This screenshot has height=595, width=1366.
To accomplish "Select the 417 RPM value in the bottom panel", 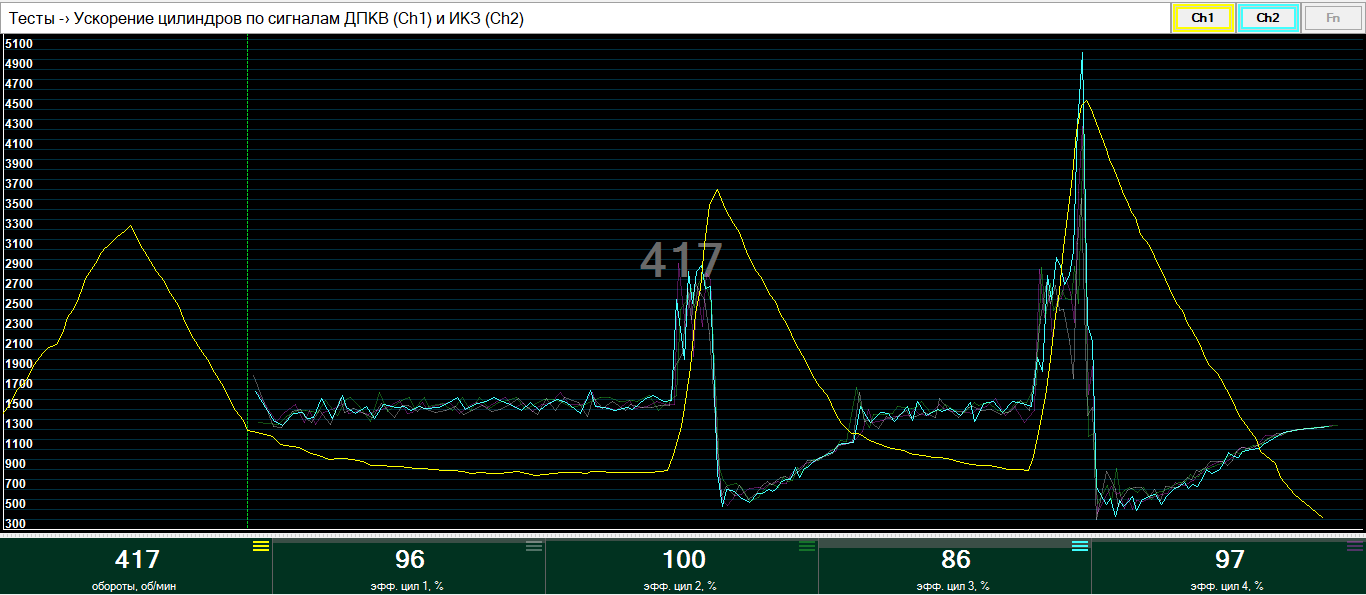I will point(137,560).
